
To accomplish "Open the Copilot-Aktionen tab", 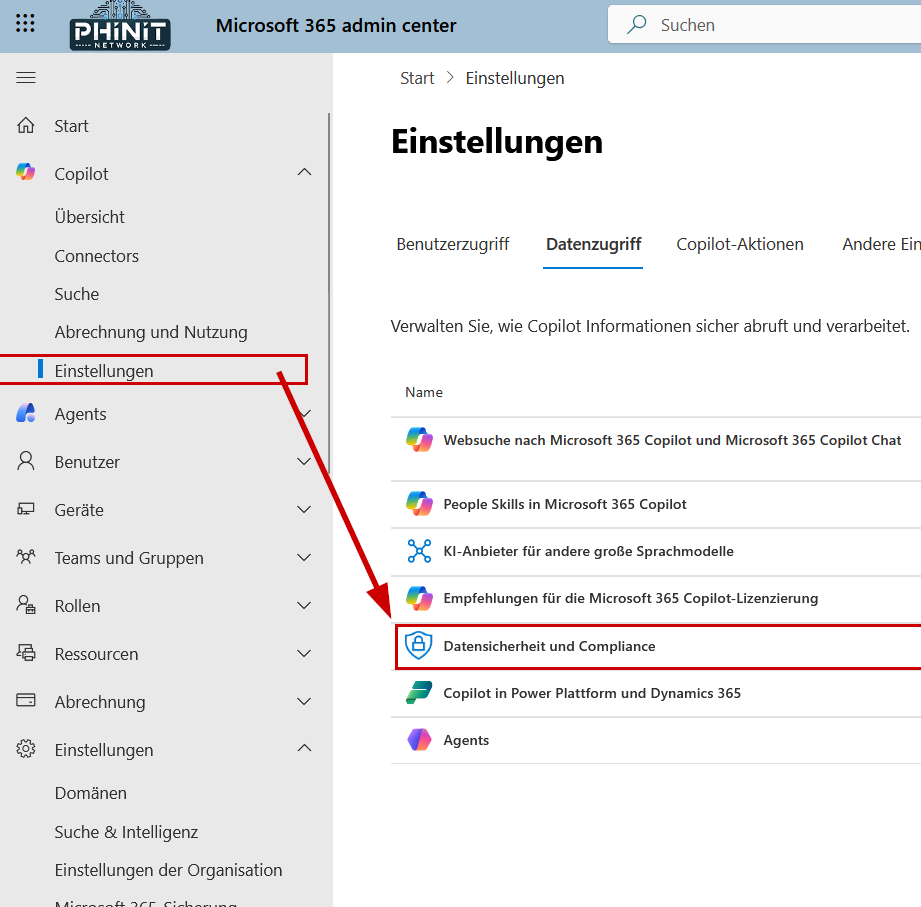I will point(740,243).
